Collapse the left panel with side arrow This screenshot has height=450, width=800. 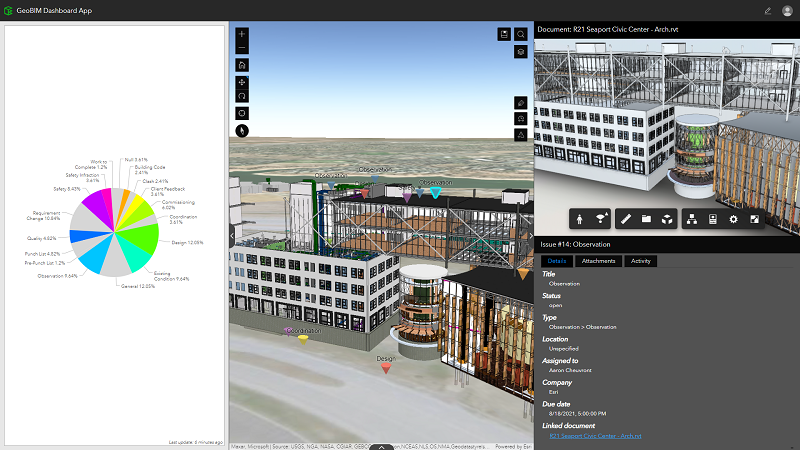pos(232,235)
